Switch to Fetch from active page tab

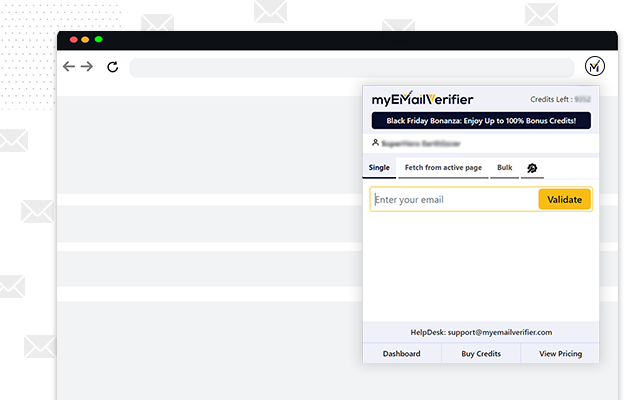443,168
